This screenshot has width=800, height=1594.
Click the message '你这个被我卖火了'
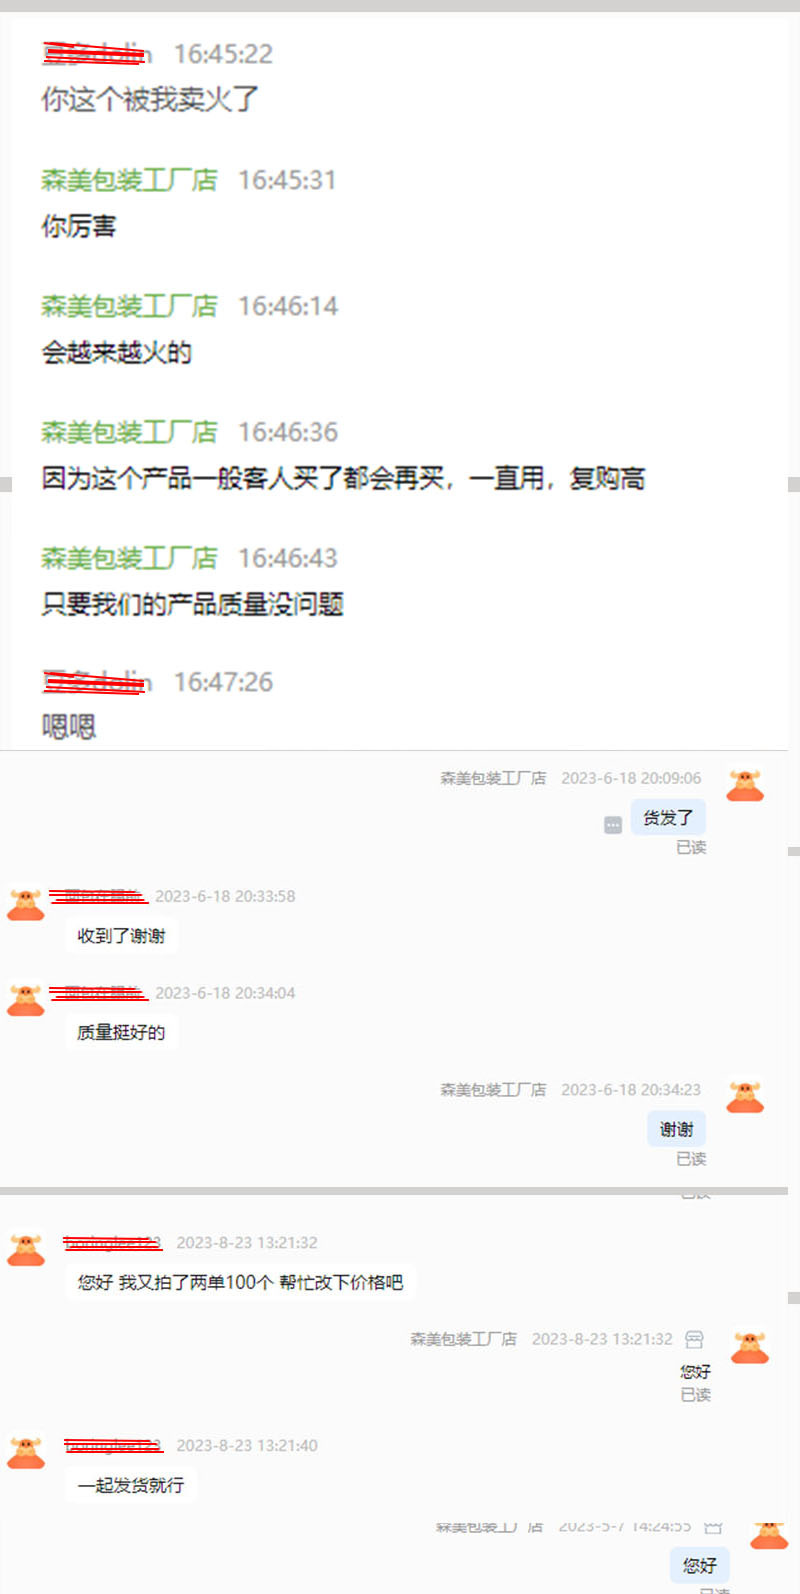tap(150, 99)
